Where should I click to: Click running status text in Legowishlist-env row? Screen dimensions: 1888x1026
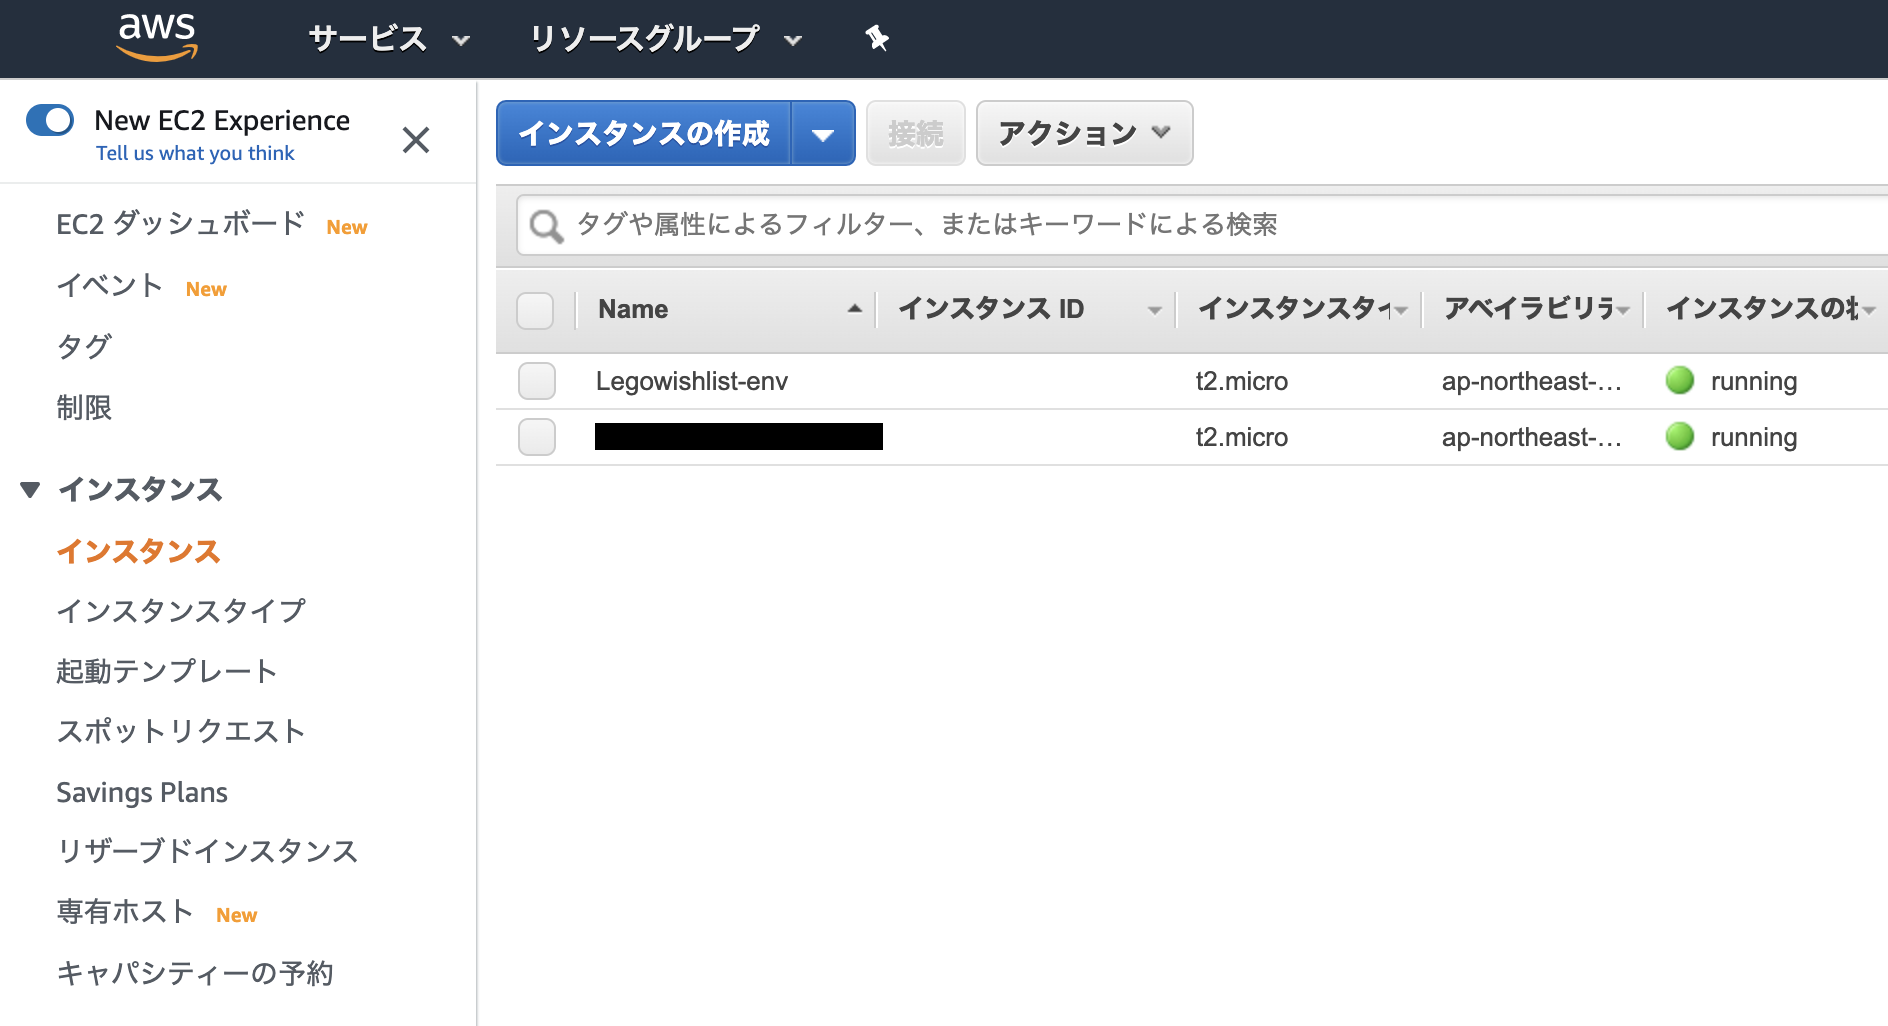click(x=1754, y=381)
